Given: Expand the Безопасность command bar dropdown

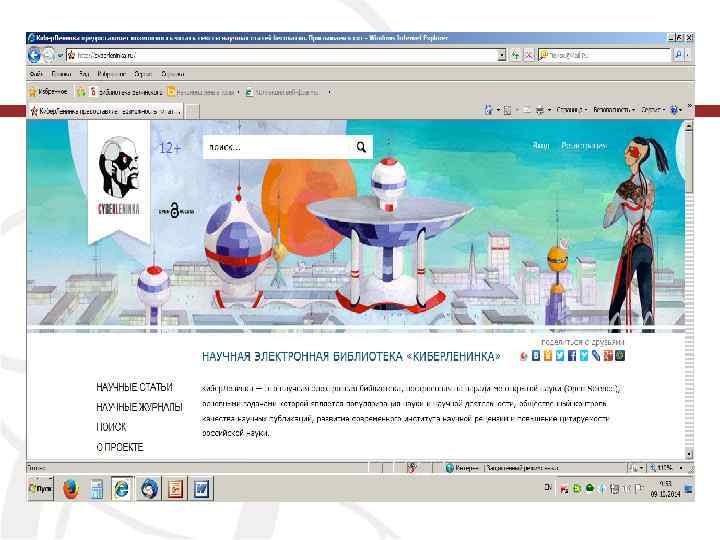Looking at the screenshot, I should click(x=614, y=110).
